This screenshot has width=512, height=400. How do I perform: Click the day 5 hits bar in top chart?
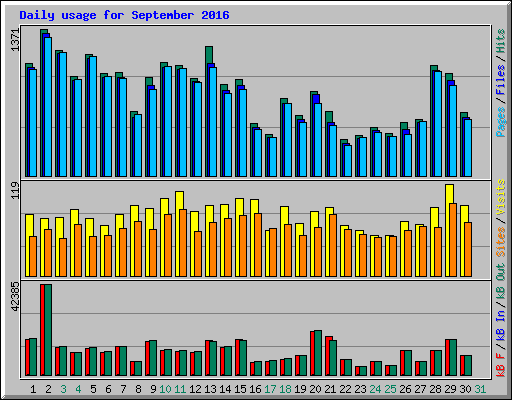pos(87,116)
